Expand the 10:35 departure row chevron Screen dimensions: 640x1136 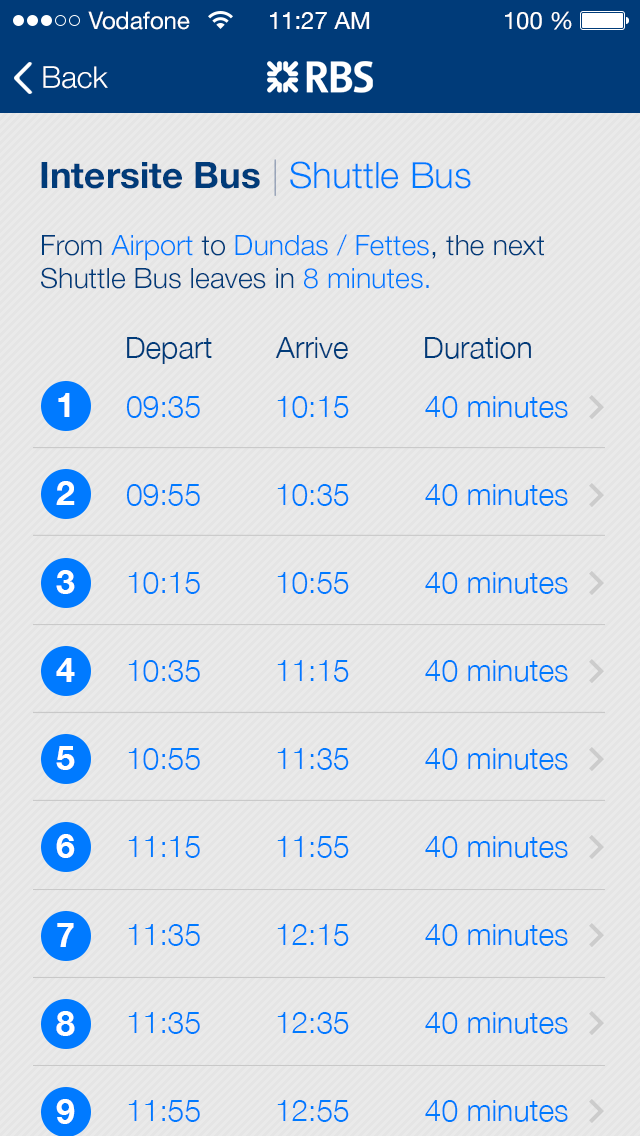pos(596,671)
